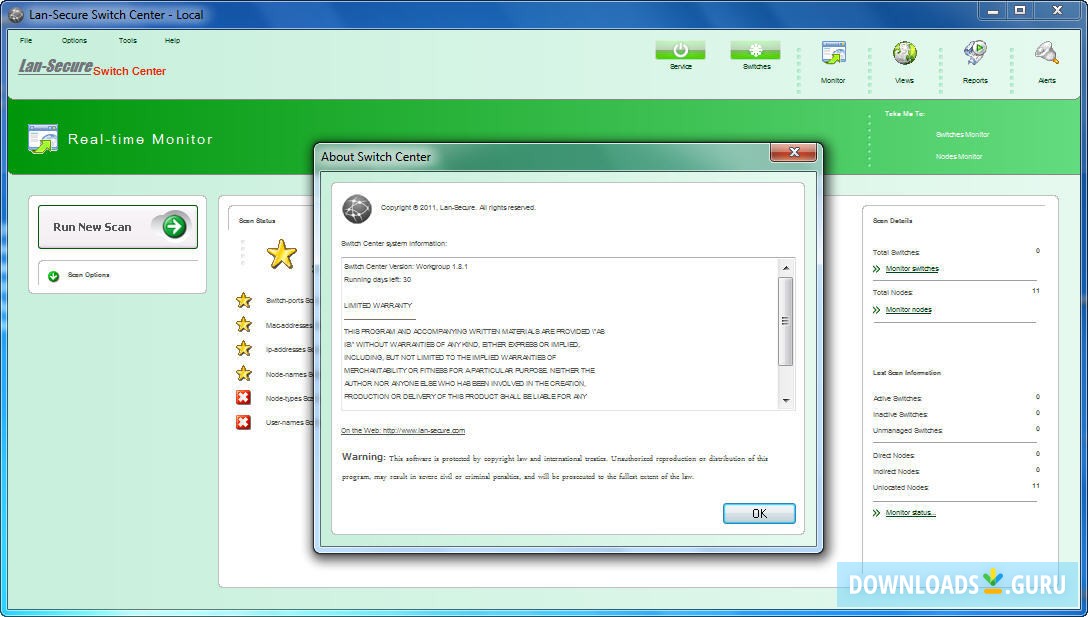
Task: Maximize the Lan-Secure Switch Center window
Action: pyautogui.click(x=1020, y=10)
